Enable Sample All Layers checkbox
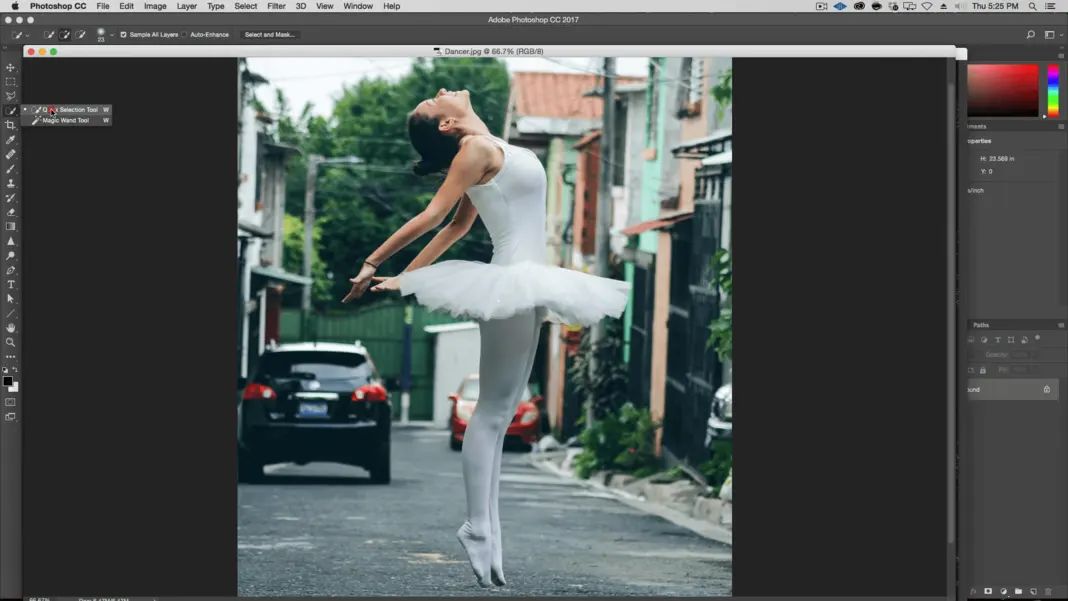1068x601 pixels. 123,34
